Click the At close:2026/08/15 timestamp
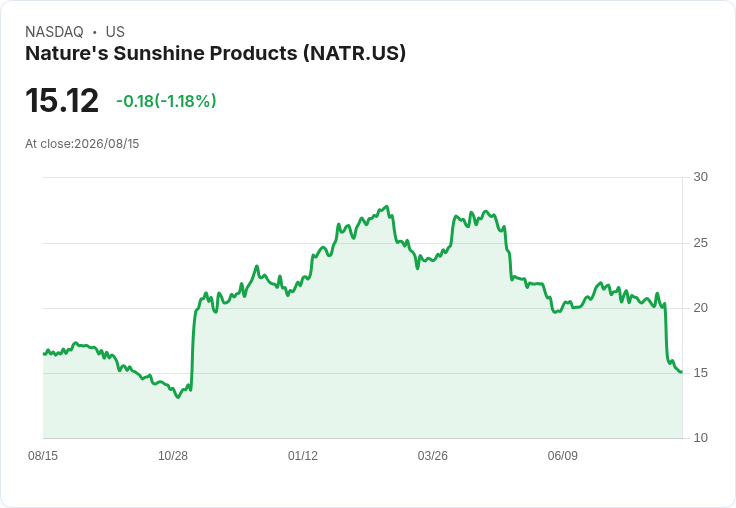The image size is (736, 508). 82,144
